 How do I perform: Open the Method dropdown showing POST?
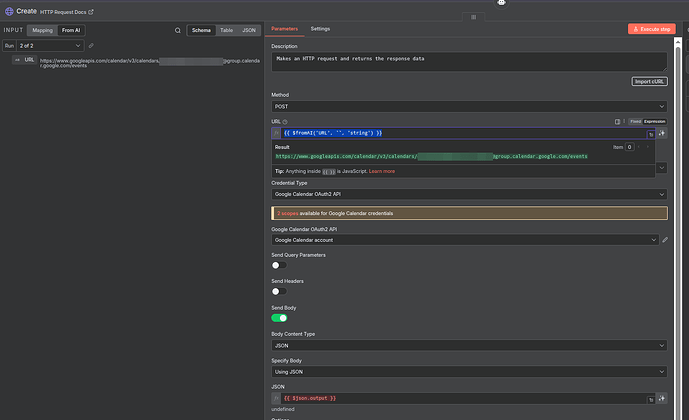click(x=469, y=106)
